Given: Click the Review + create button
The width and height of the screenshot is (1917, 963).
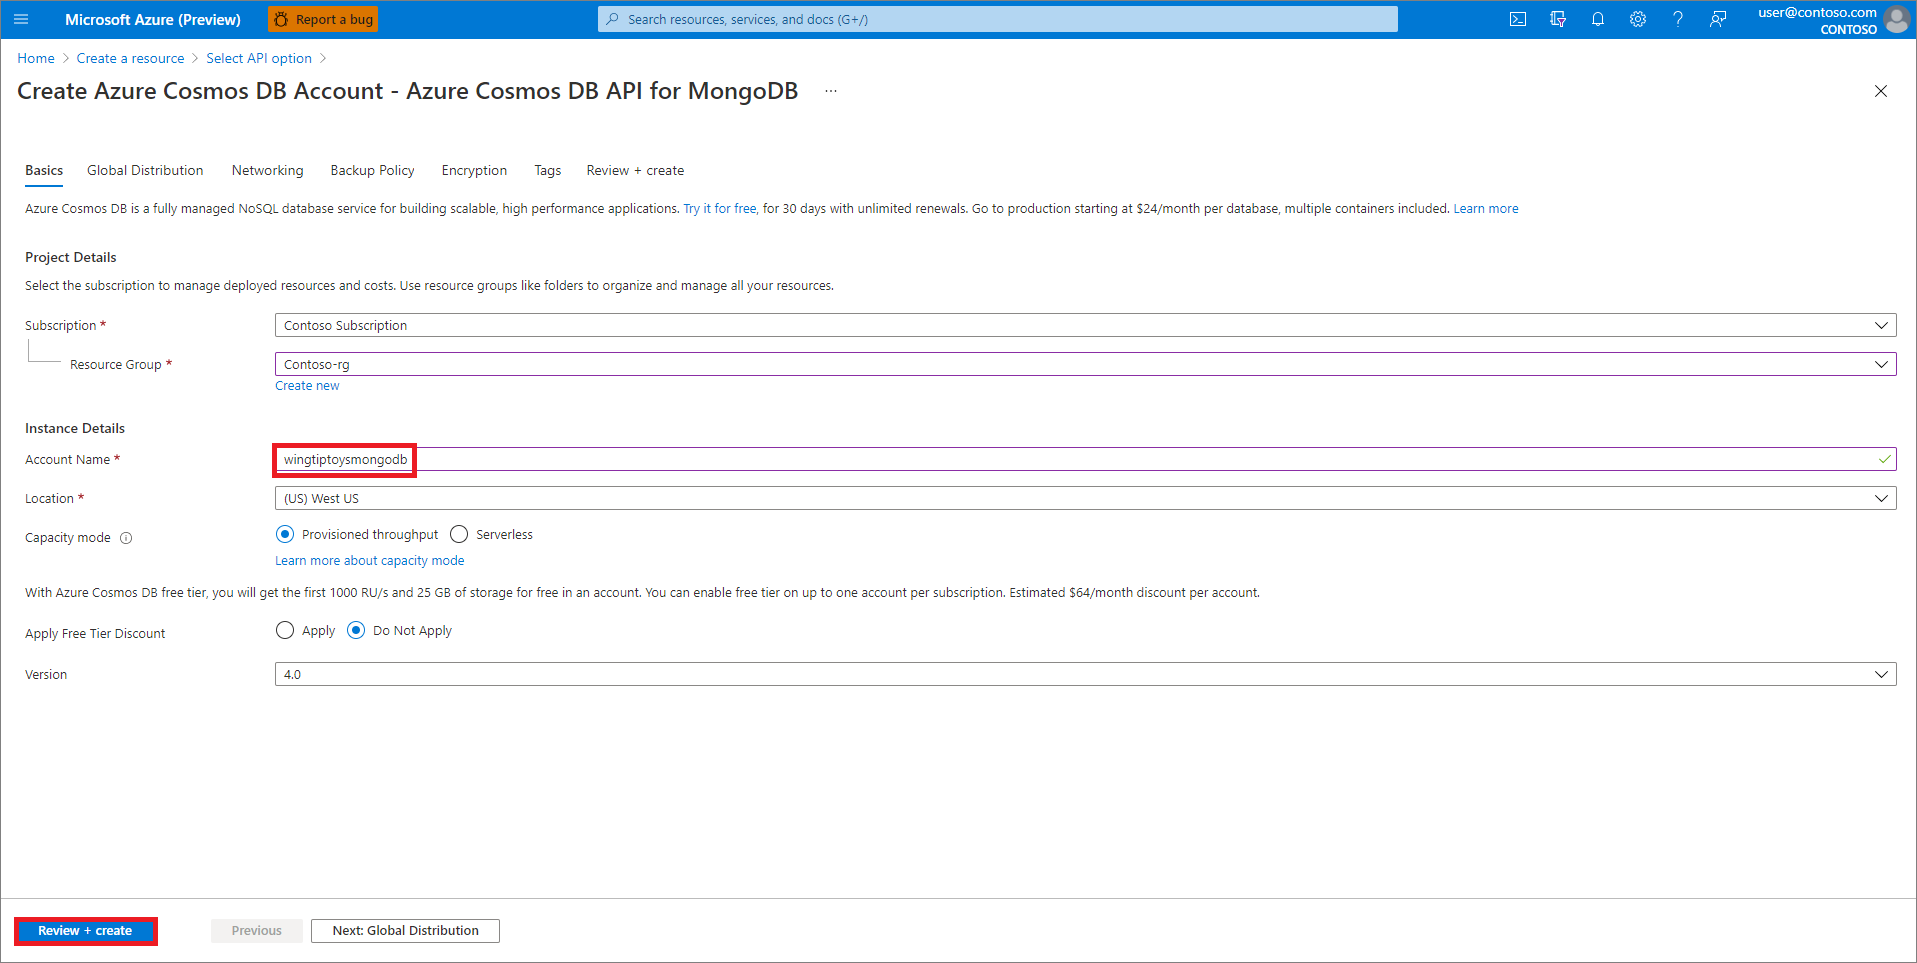Looking at the screenshot, I should click(x=84, y=930).
